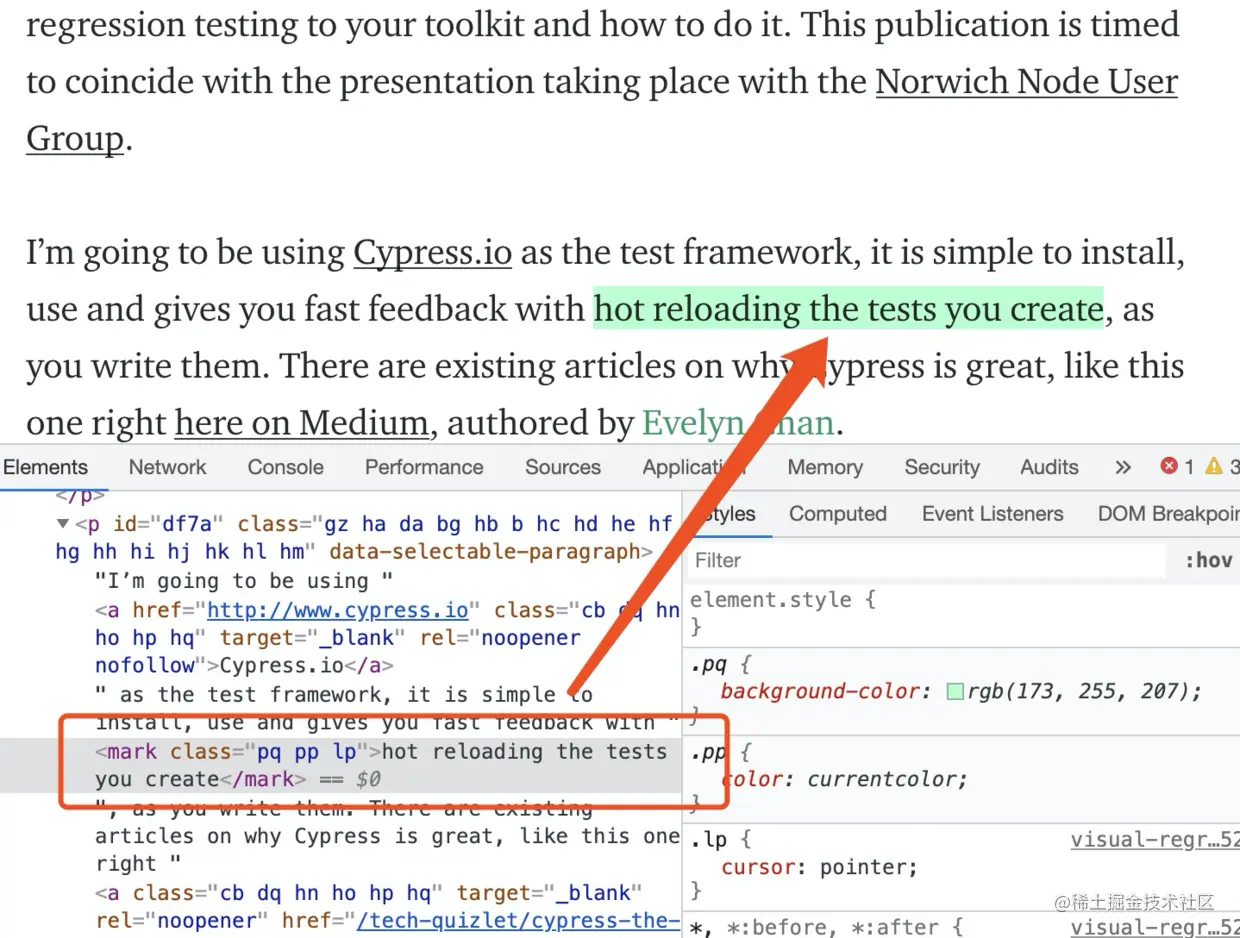Open visual-regr source link for *, *:before rule
The image size is (1240, 938).
[1154, 928]
